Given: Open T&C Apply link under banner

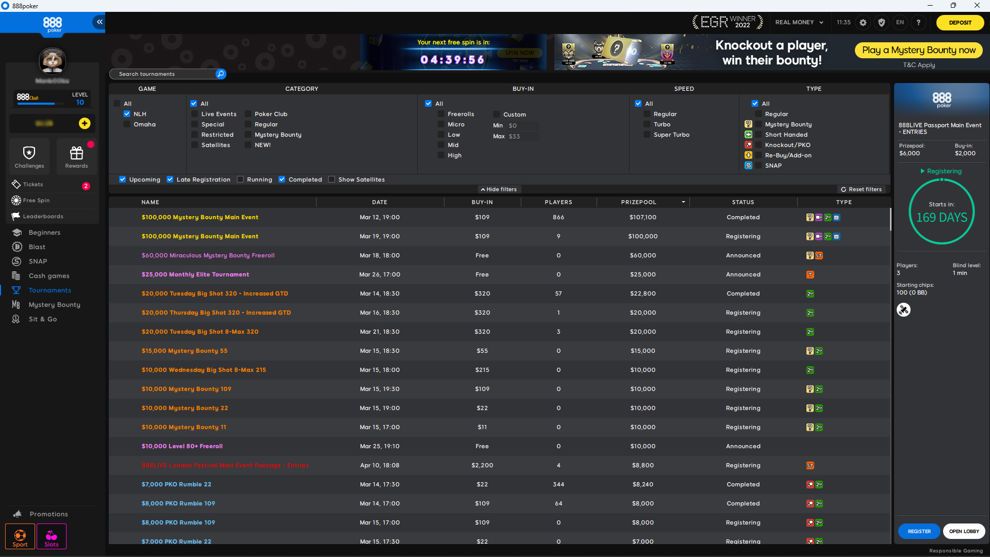Looking at the screenshot, I should (x=919, y=65).
